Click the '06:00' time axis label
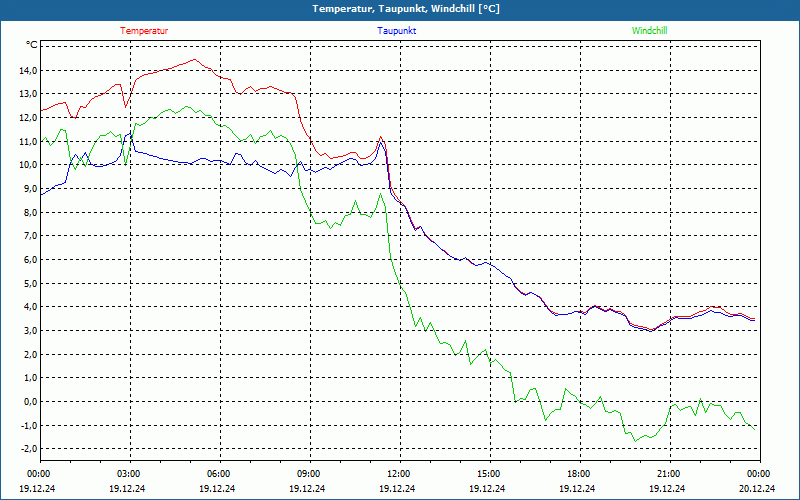The image size is (800, 500). click(x=219, y=473)
